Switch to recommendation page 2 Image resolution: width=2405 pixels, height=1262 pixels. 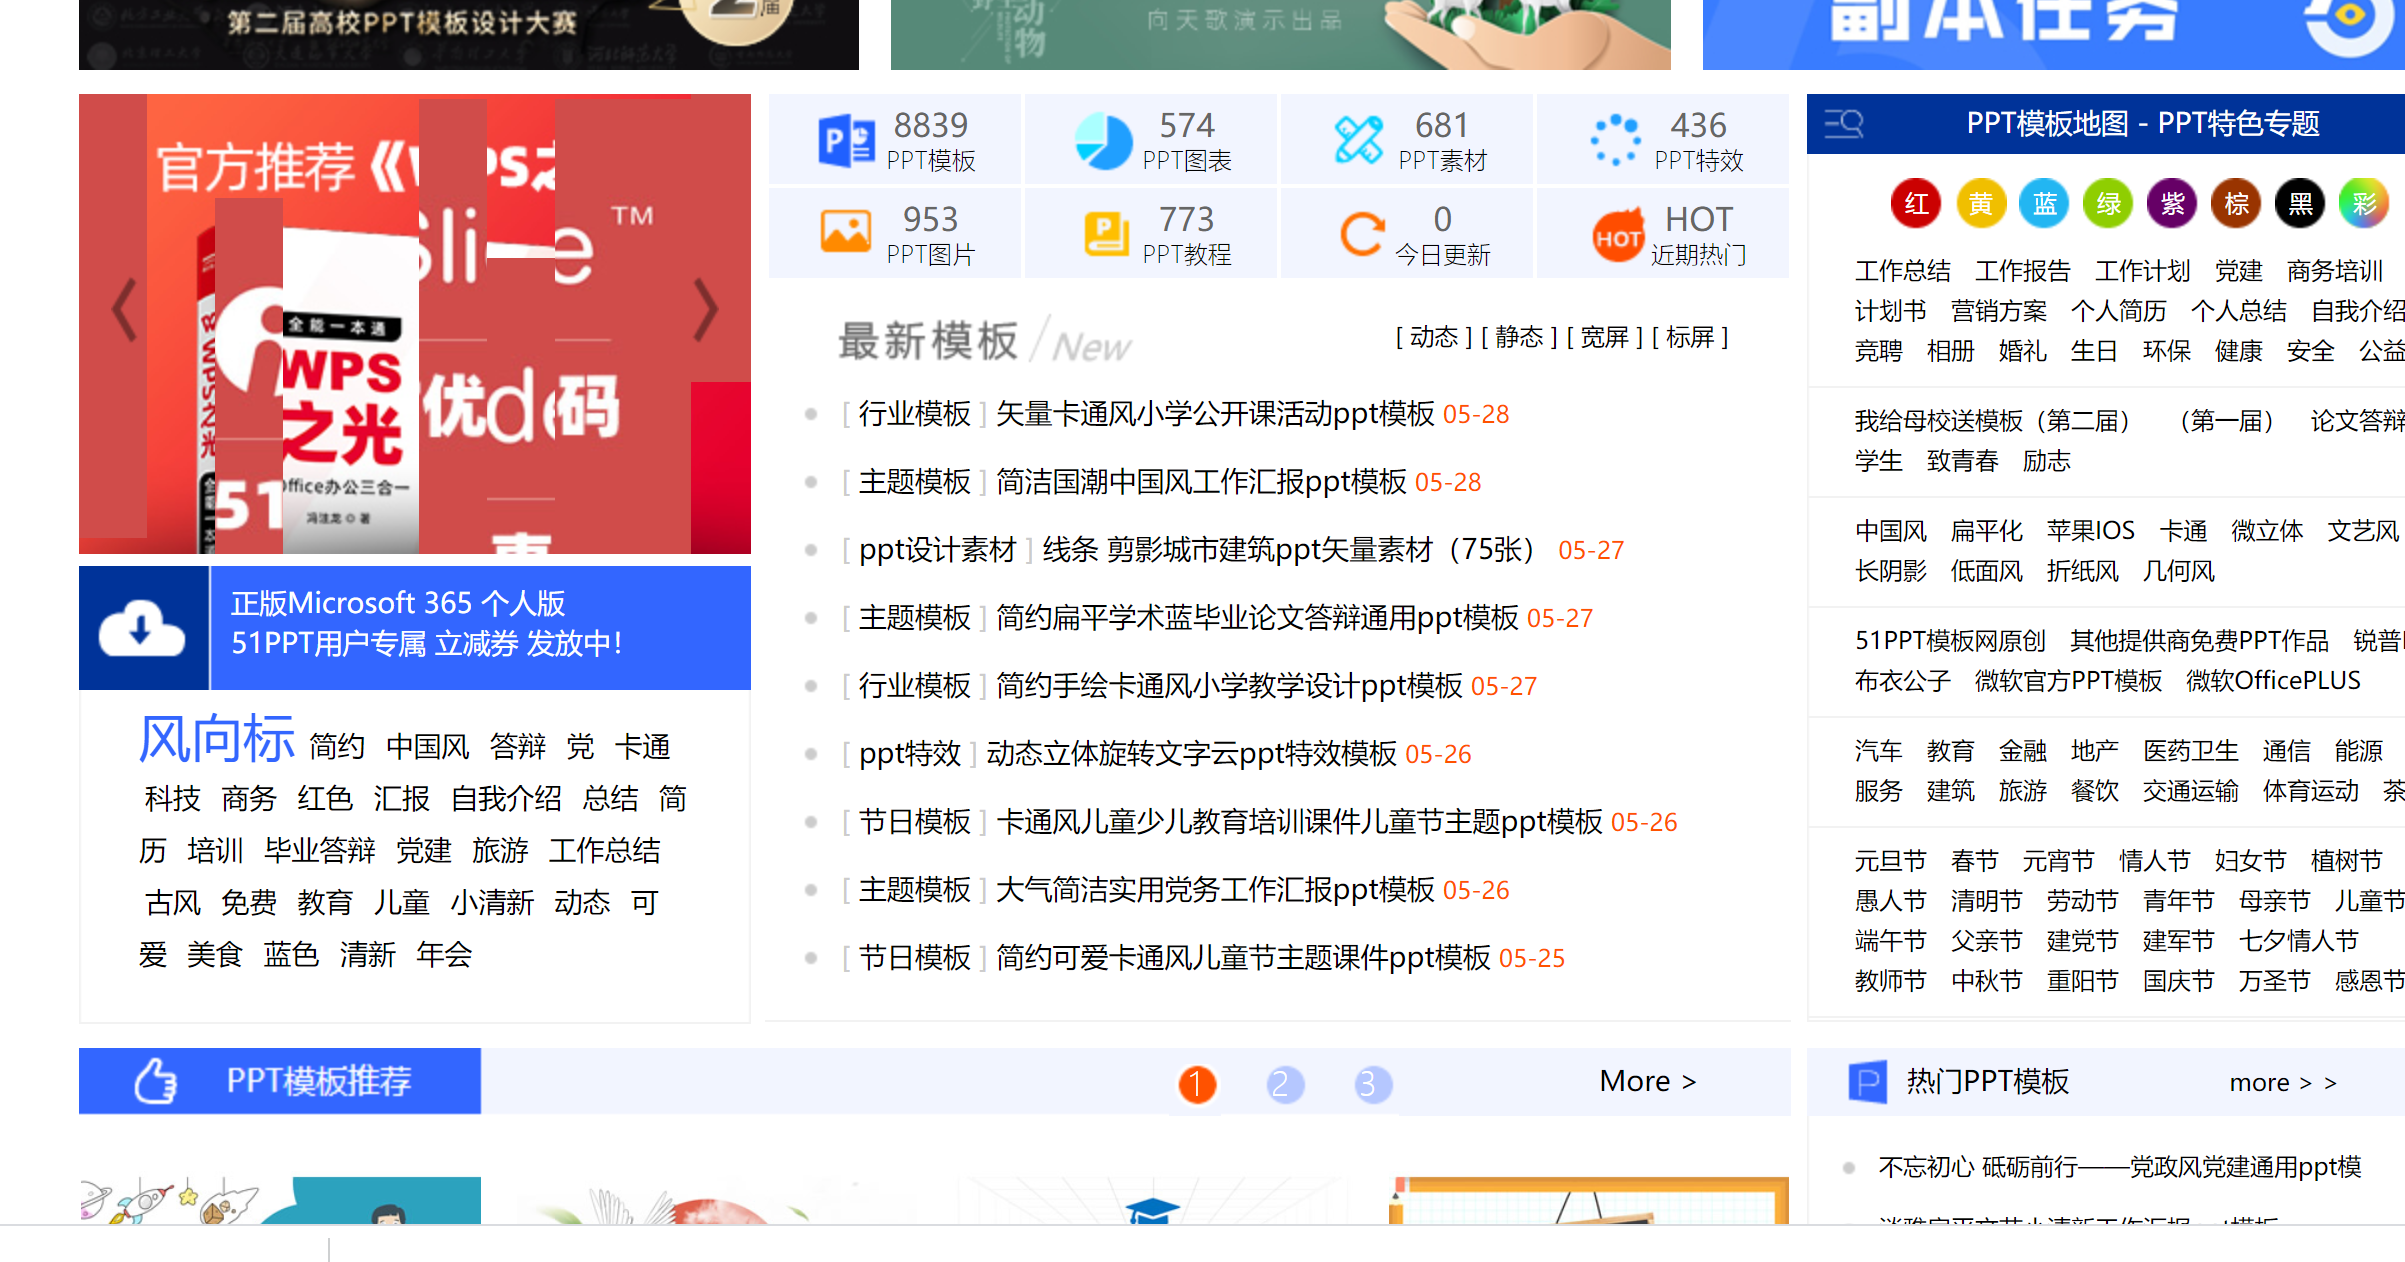coord(1284,1084)
